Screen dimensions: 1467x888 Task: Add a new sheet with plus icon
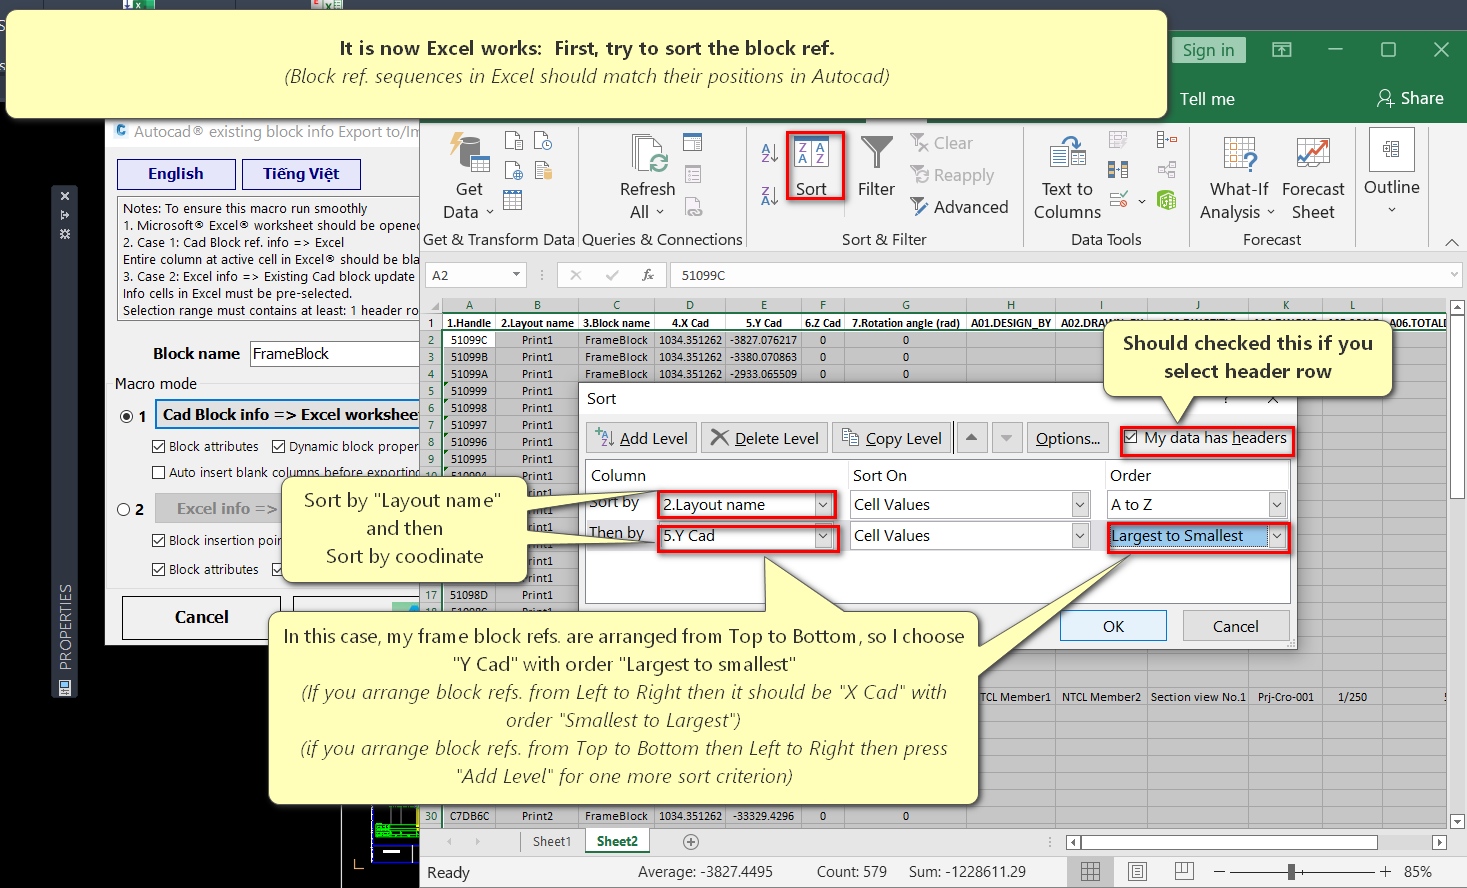[x=691, y=842]
